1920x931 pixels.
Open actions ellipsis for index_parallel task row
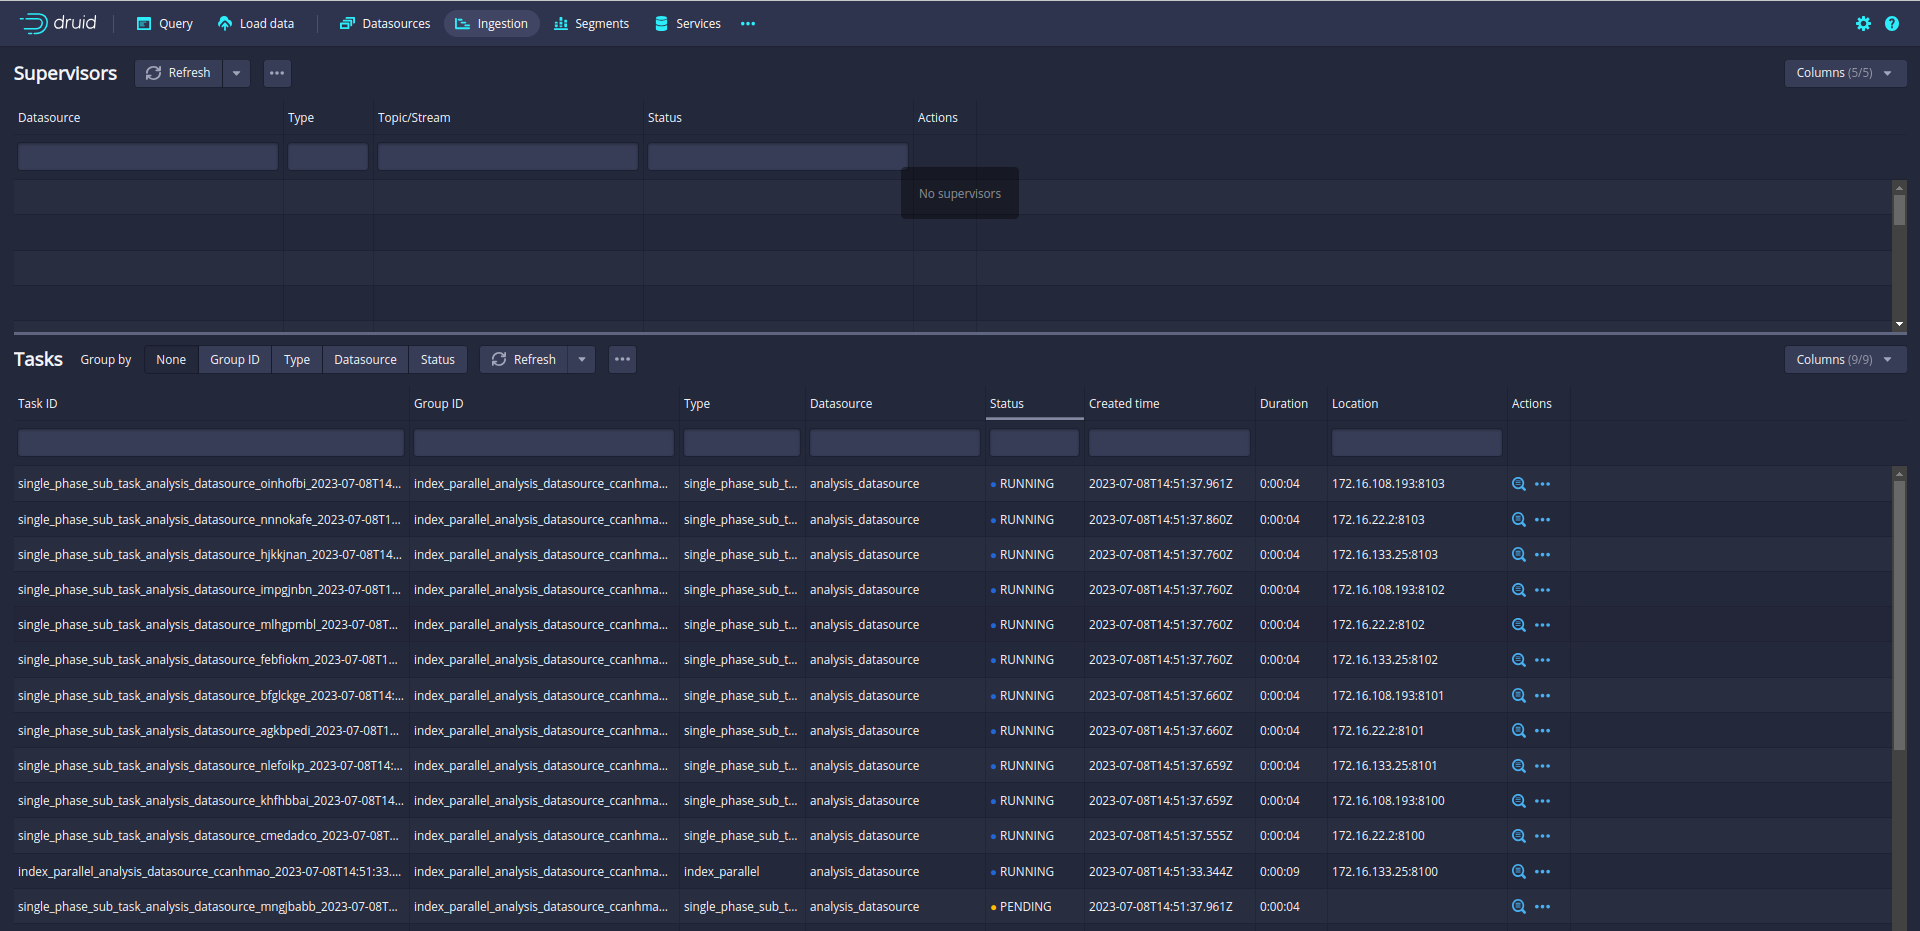tap(1543, 872)
